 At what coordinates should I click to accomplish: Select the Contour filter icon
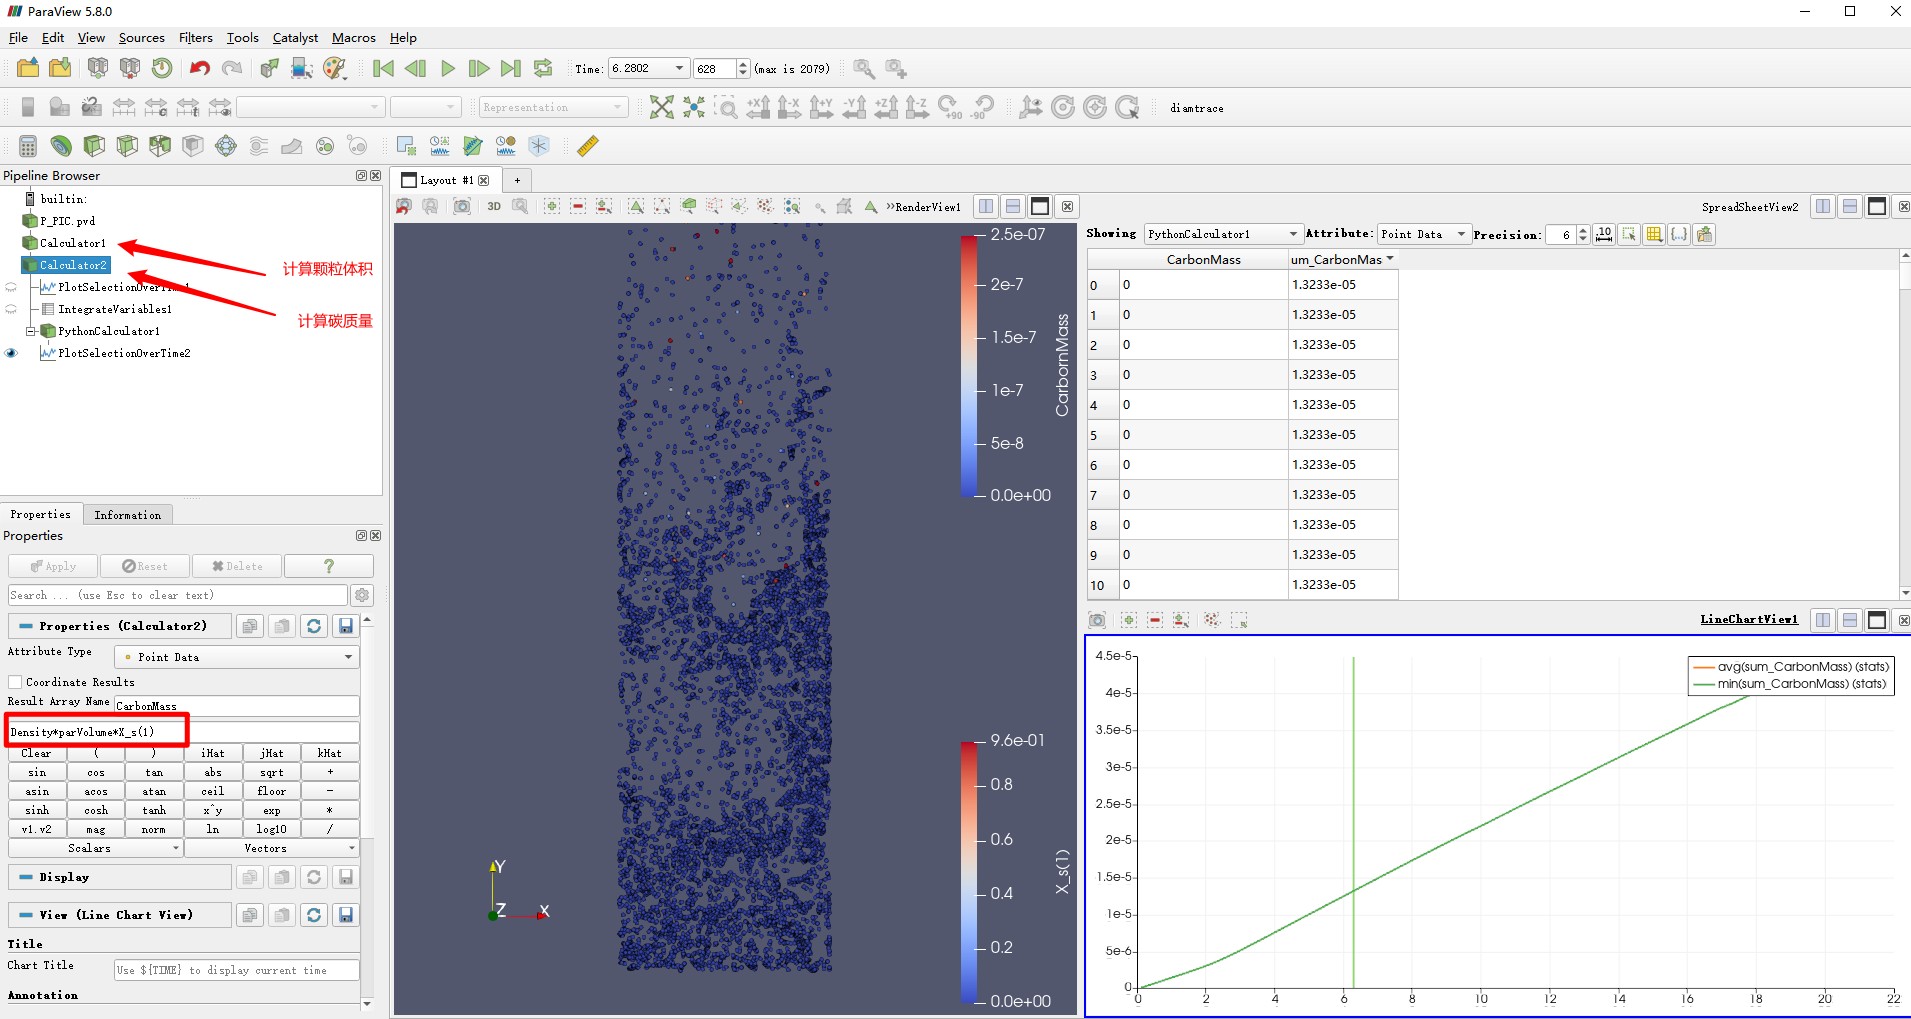[x=61, y=146]
